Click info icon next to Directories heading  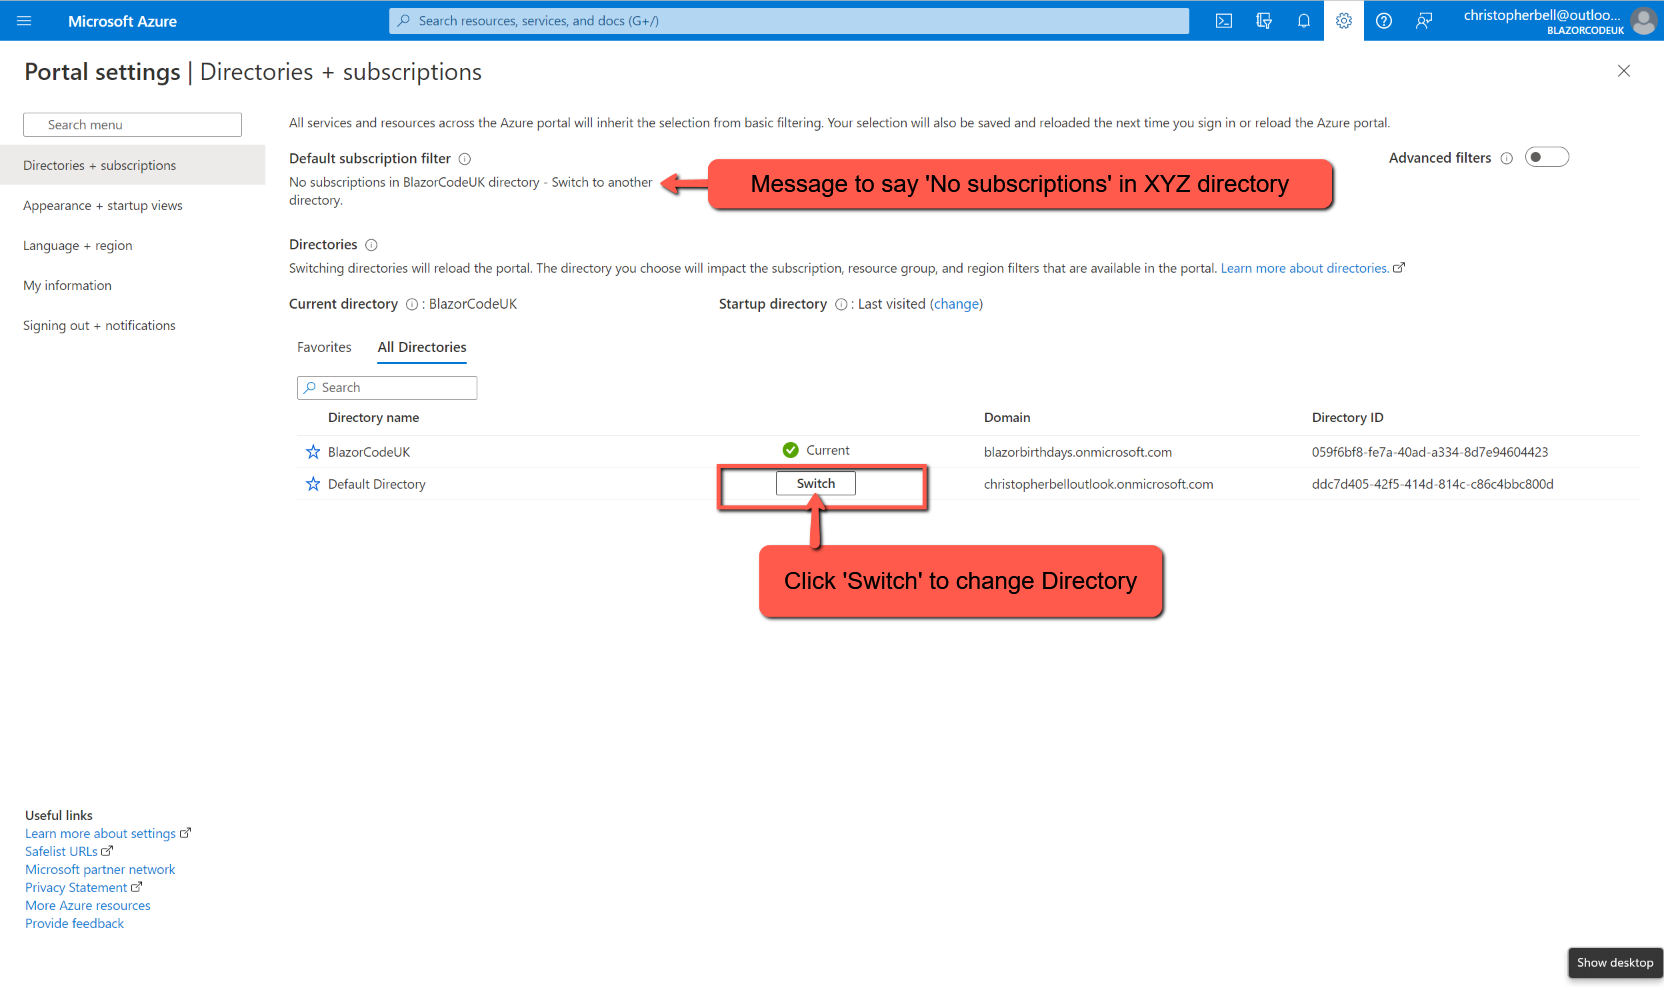(x=371, y=244)
